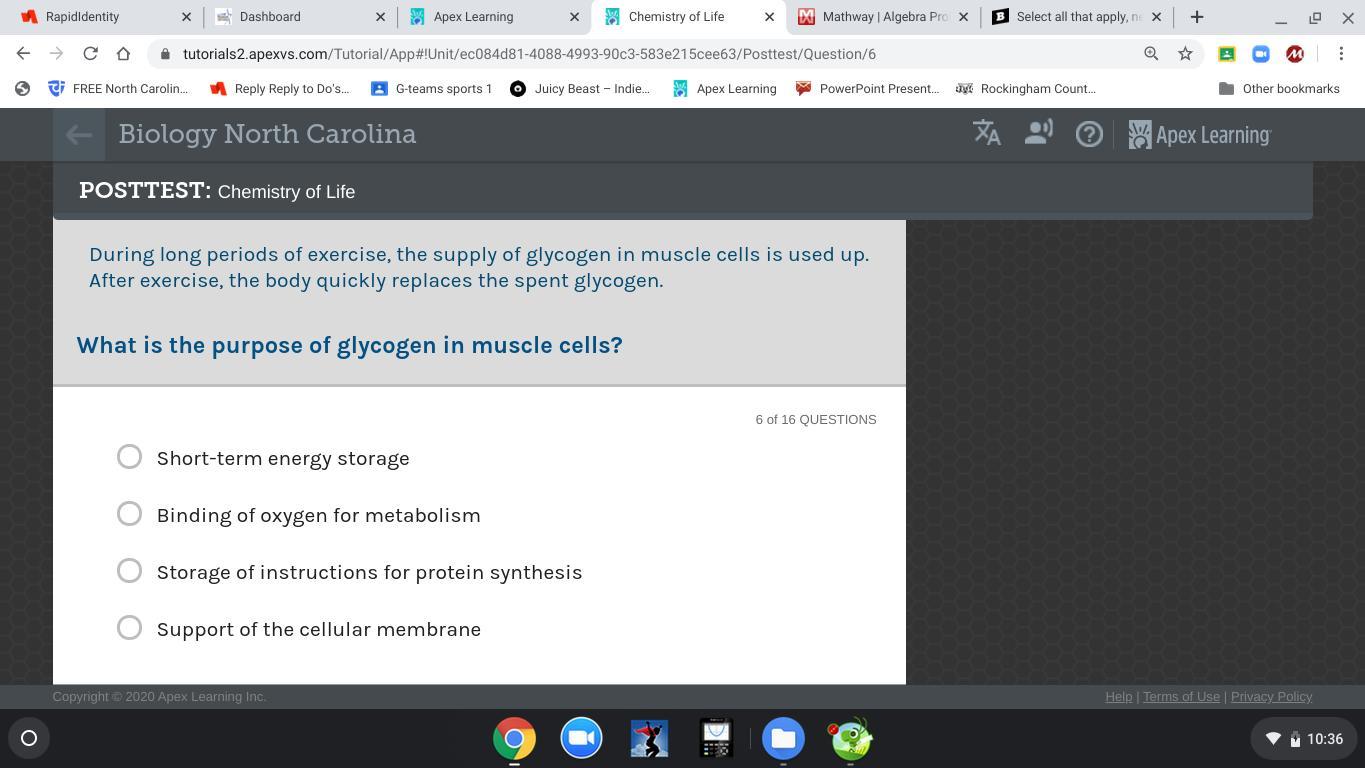Open 'Juicy Beast – Indie...' bookmark

pos(580,89)
